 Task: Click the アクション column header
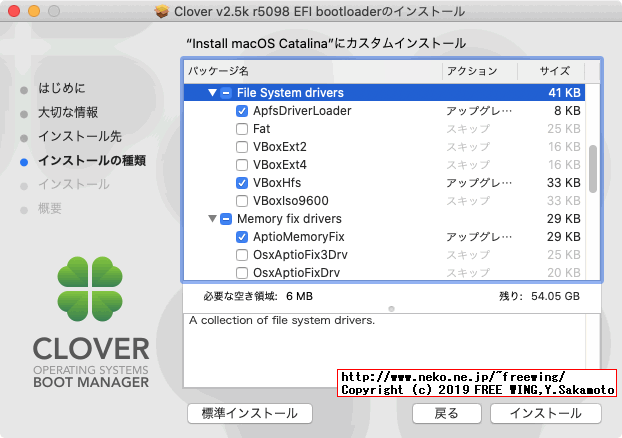(x=480, y=71)
